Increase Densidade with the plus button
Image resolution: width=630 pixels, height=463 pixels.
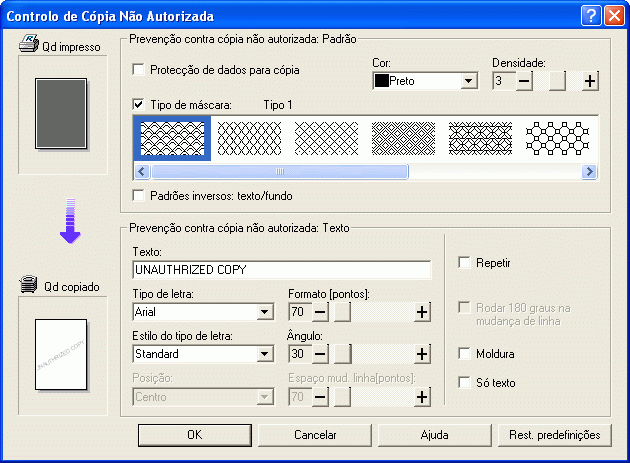coord(590,81)
